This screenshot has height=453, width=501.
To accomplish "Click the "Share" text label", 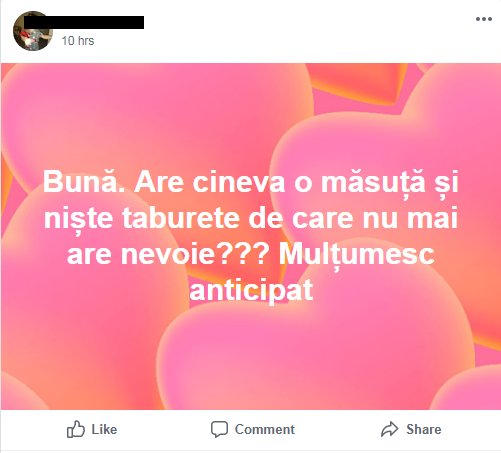I will click(x=423, y=429).
